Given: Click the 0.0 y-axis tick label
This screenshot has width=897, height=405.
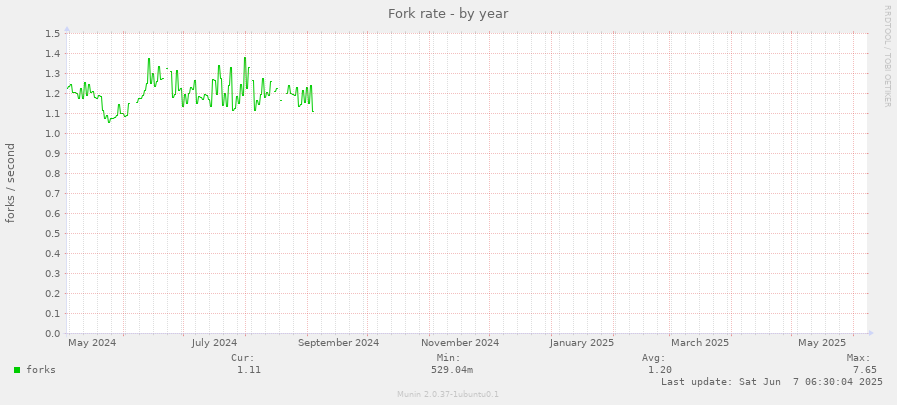Looking at the screenshot, I should pyautogui.click(x=53, y=333).
